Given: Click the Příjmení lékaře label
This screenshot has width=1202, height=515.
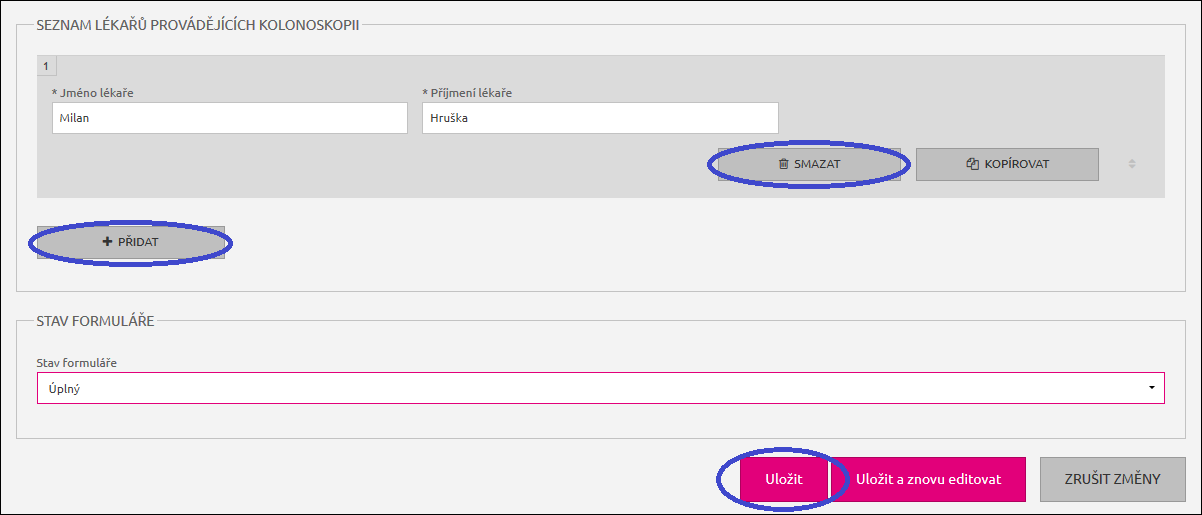Looking at the screenshot, I should pos(467,93).
